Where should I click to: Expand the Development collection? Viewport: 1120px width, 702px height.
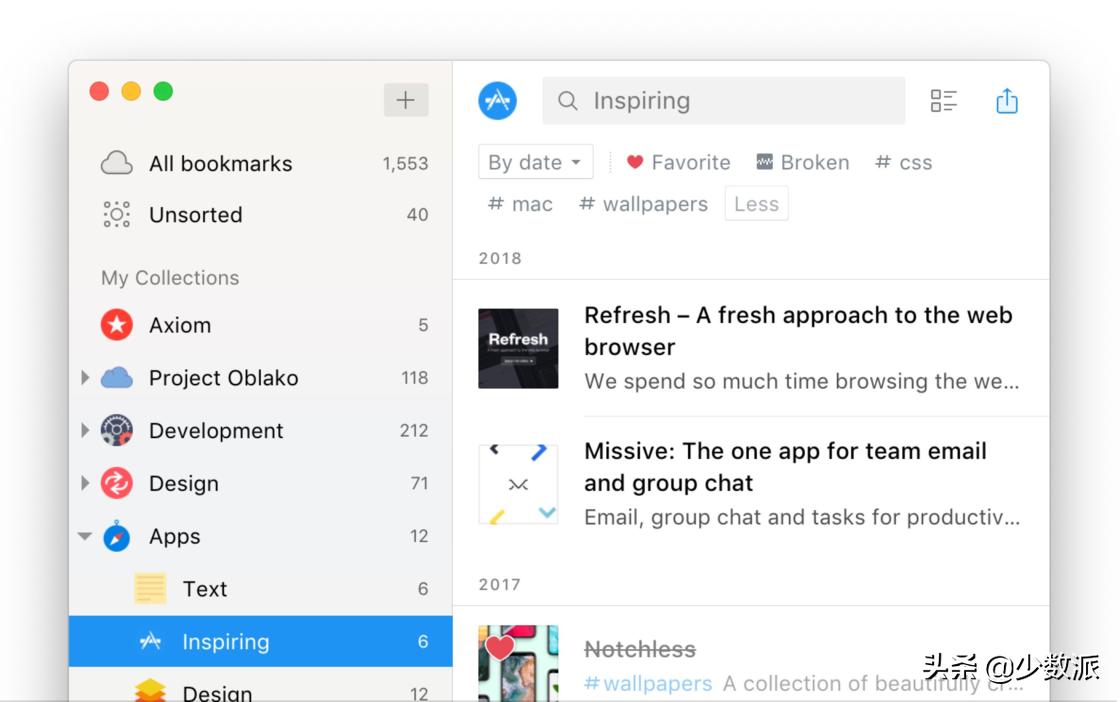pos(85,430)
